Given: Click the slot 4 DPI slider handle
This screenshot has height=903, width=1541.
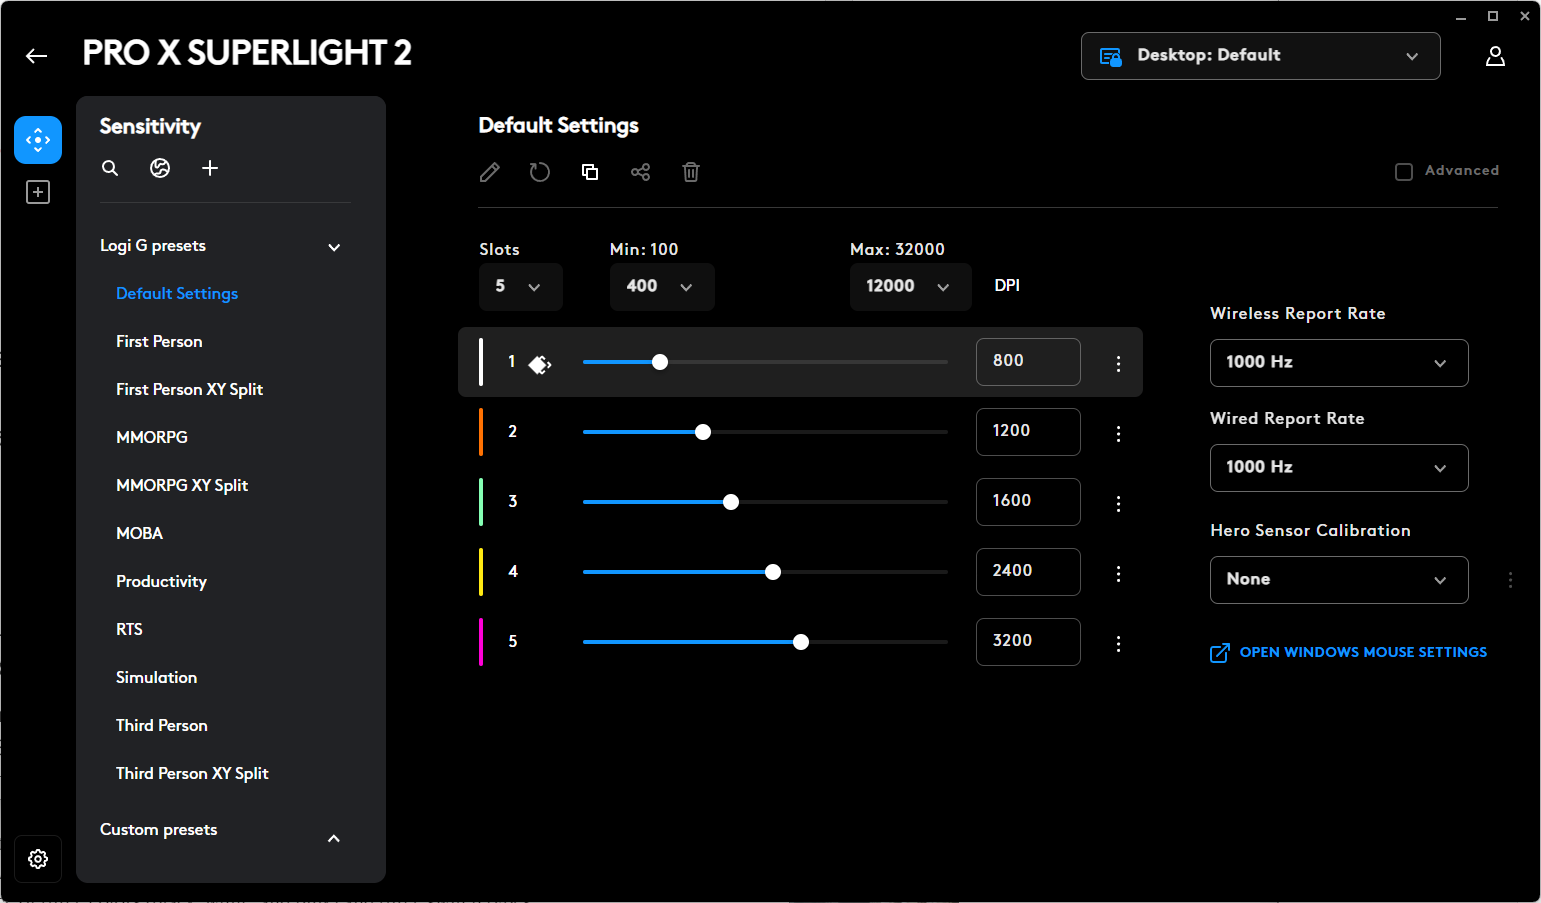Looking at the screenshot, I should pos(773,572).
